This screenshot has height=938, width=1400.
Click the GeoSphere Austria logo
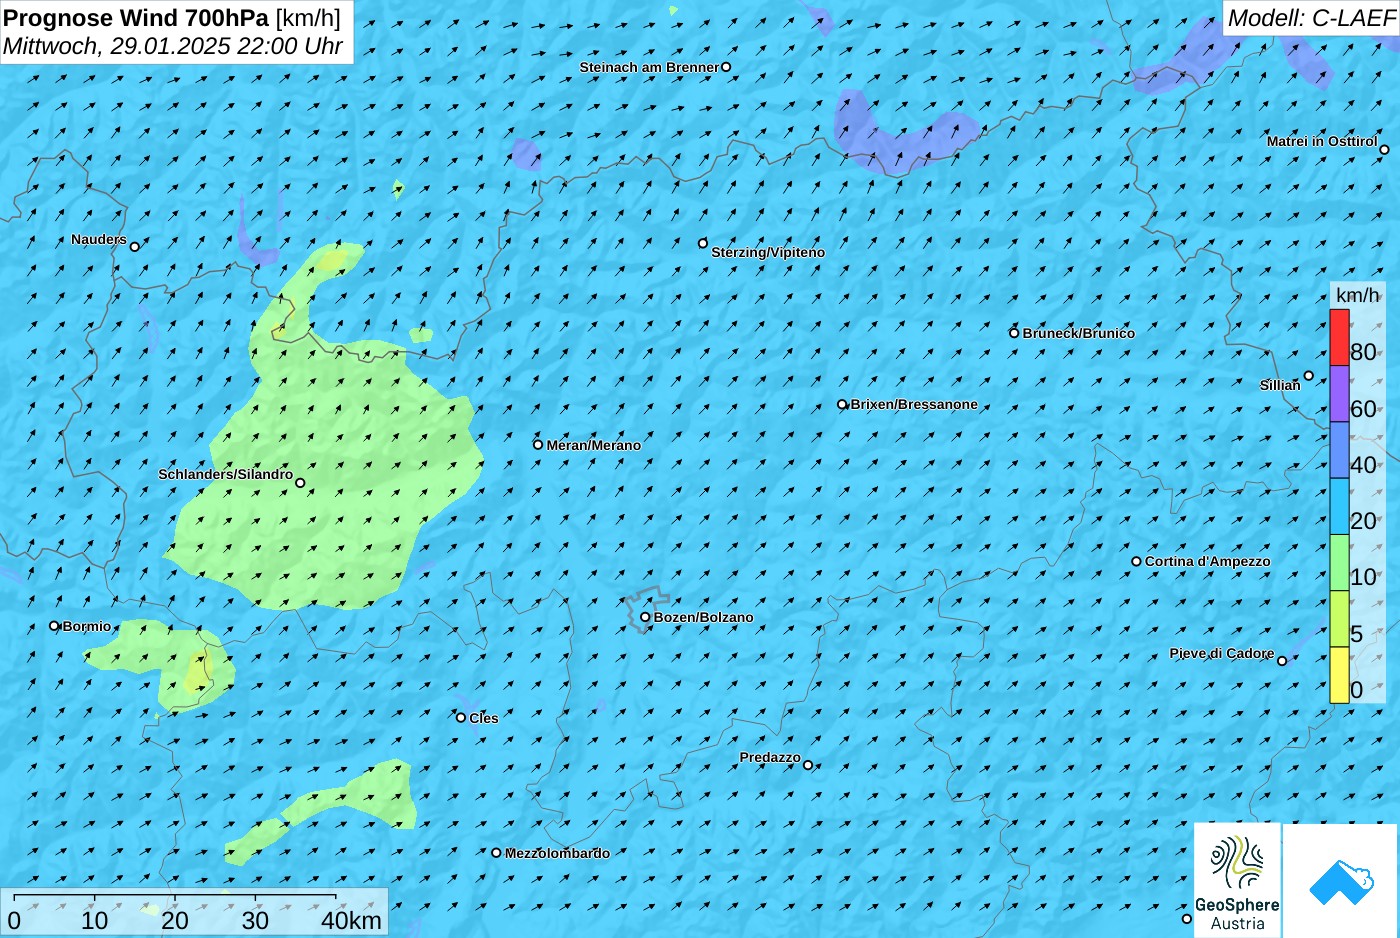(1237, 880)
